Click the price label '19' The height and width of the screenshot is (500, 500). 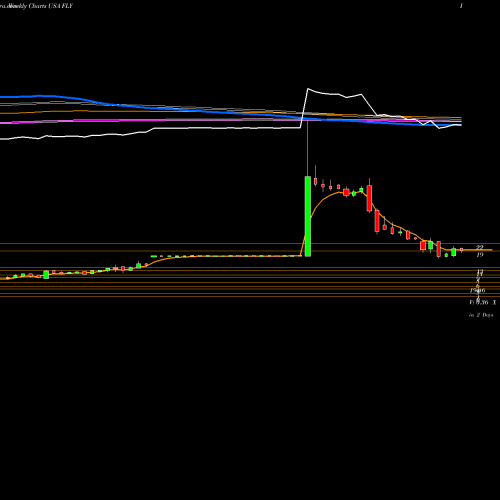pyautogui.click(x=479, y=255)
